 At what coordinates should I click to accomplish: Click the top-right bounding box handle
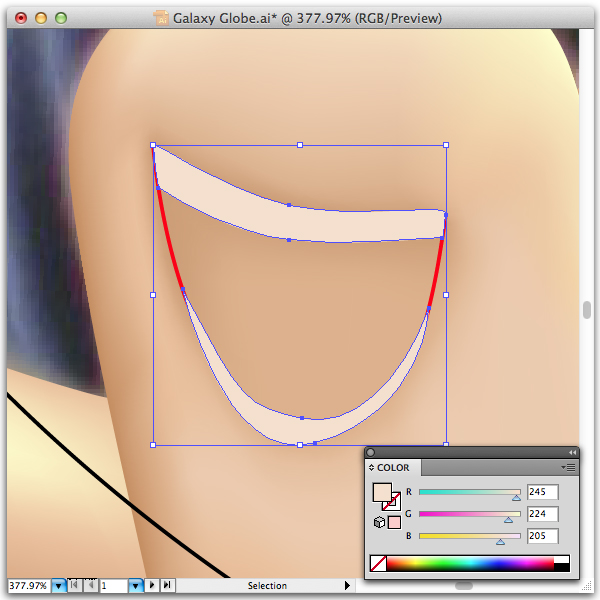coord(446,145)
